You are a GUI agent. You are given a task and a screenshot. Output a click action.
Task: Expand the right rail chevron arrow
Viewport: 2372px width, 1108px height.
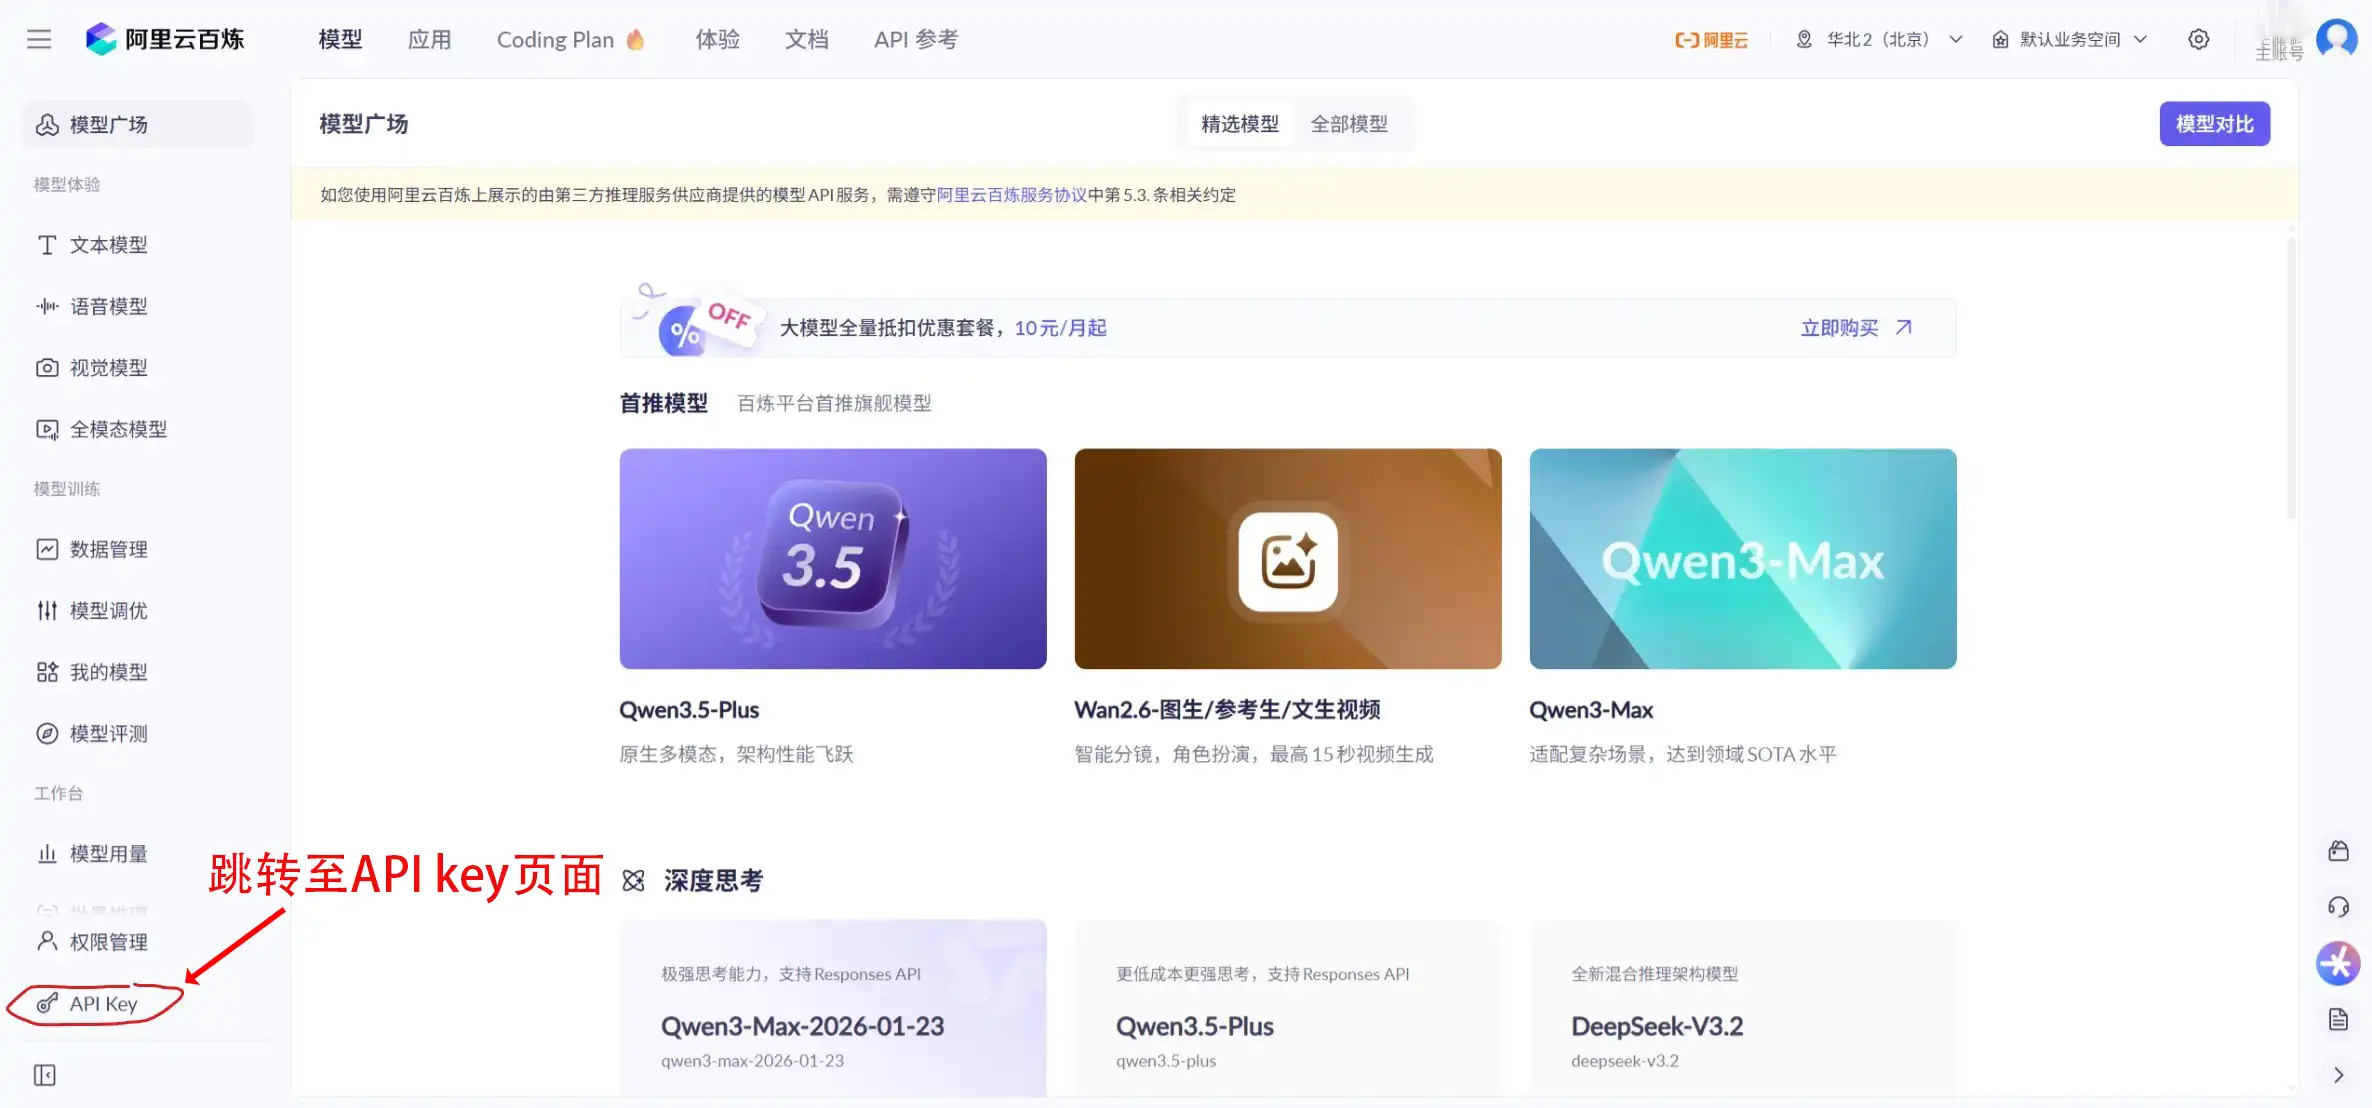click(x=2338, y=1075)
